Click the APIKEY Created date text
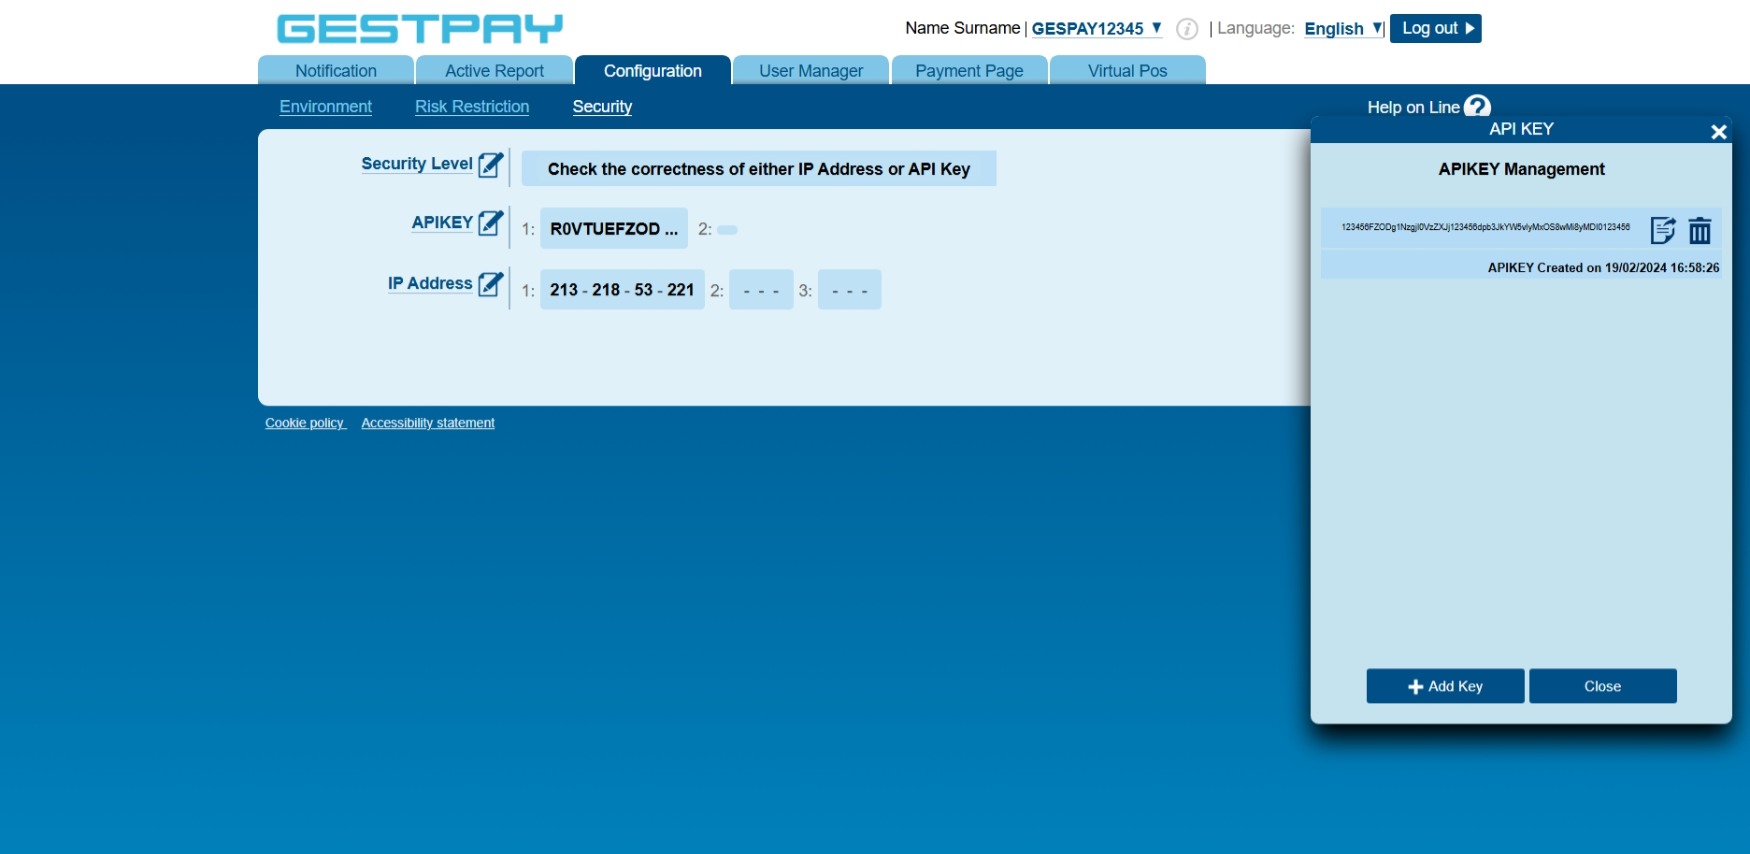The width and height of the screenshot is (1750, 854). click(1603, 267)
